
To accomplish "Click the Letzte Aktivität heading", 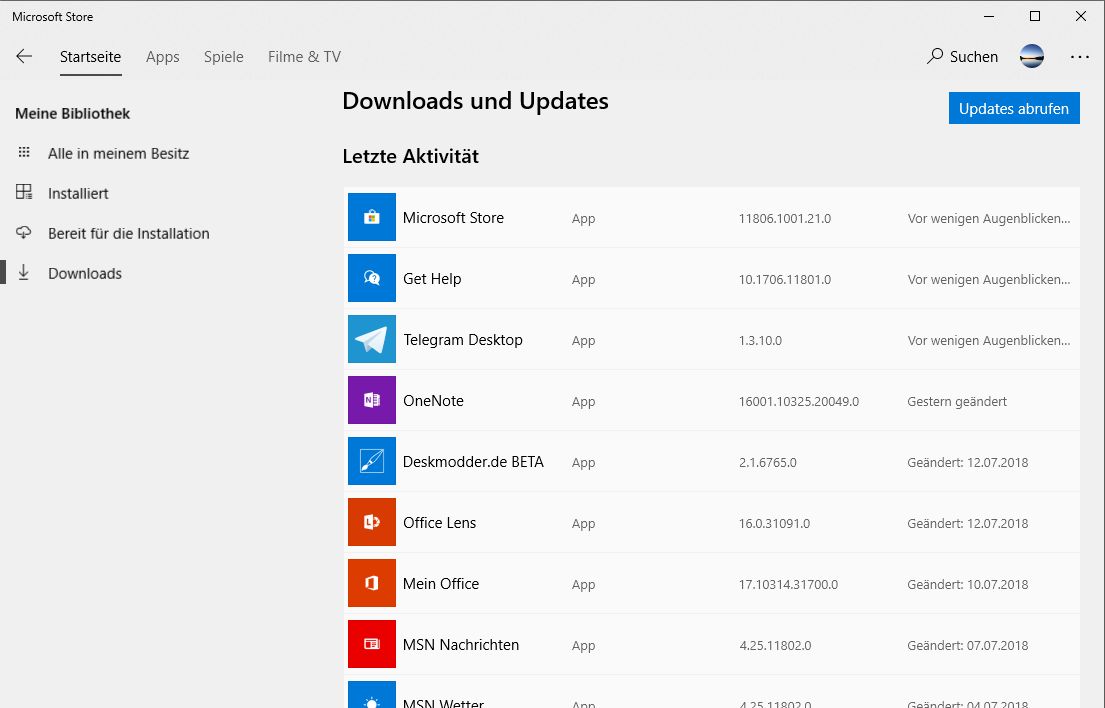I will pyautogui.click(x=411, y=156).
